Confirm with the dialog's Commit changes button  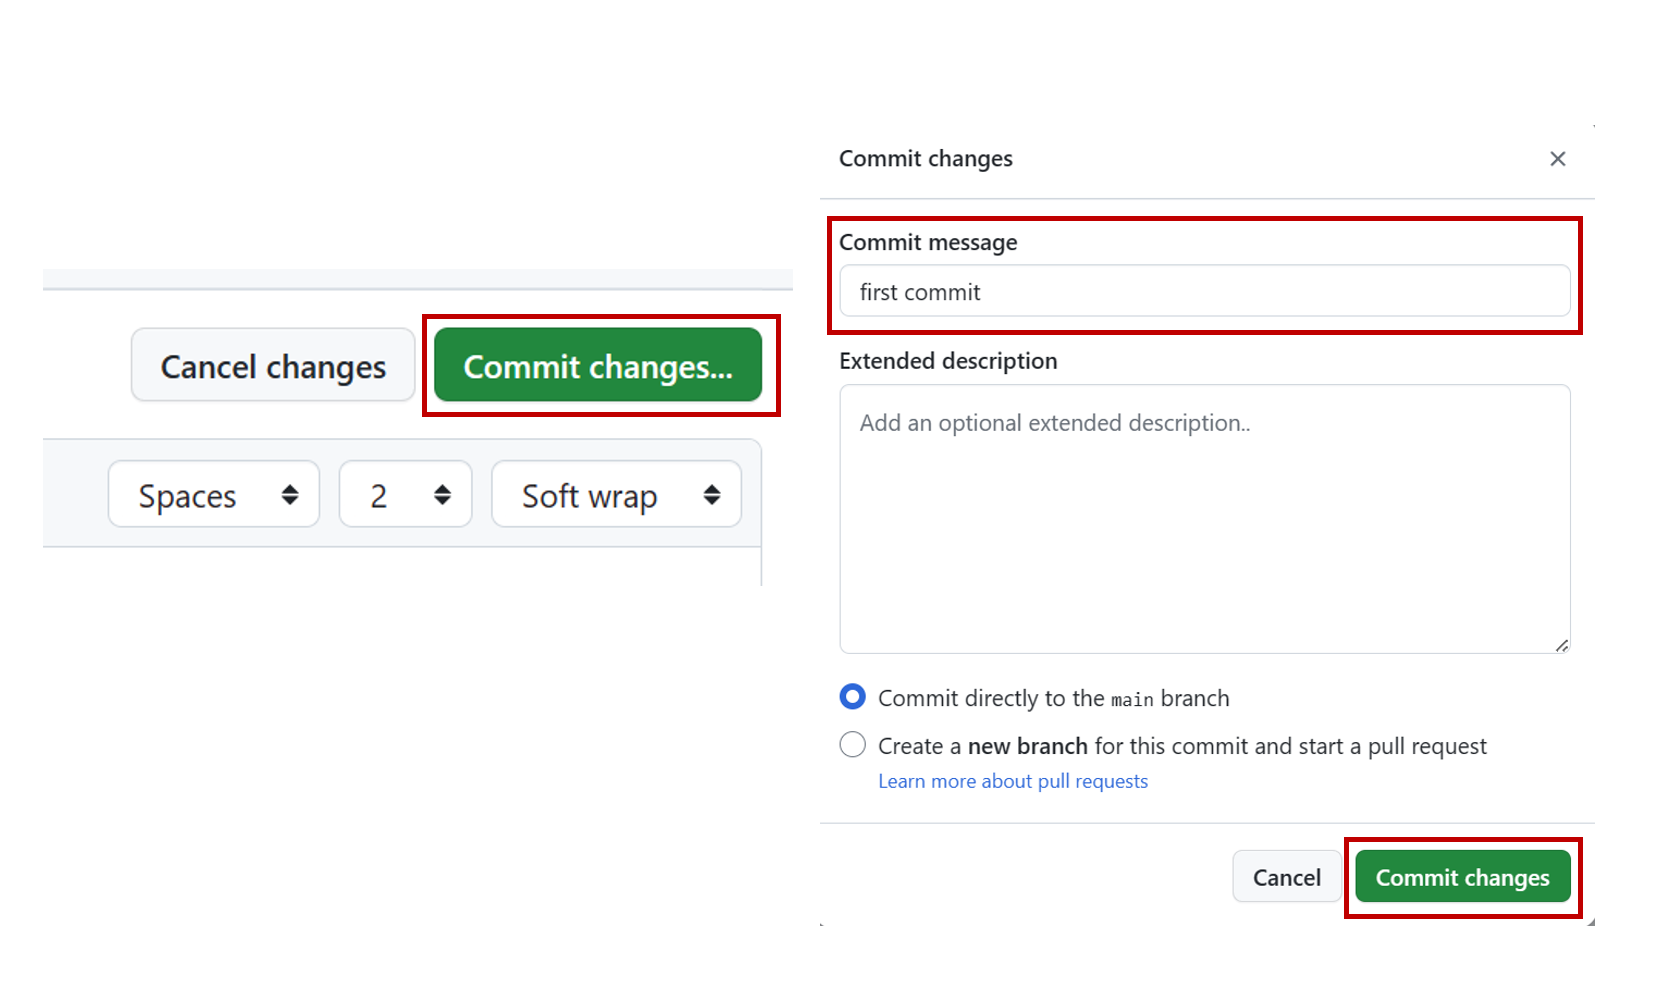[x=1462, y=877]
